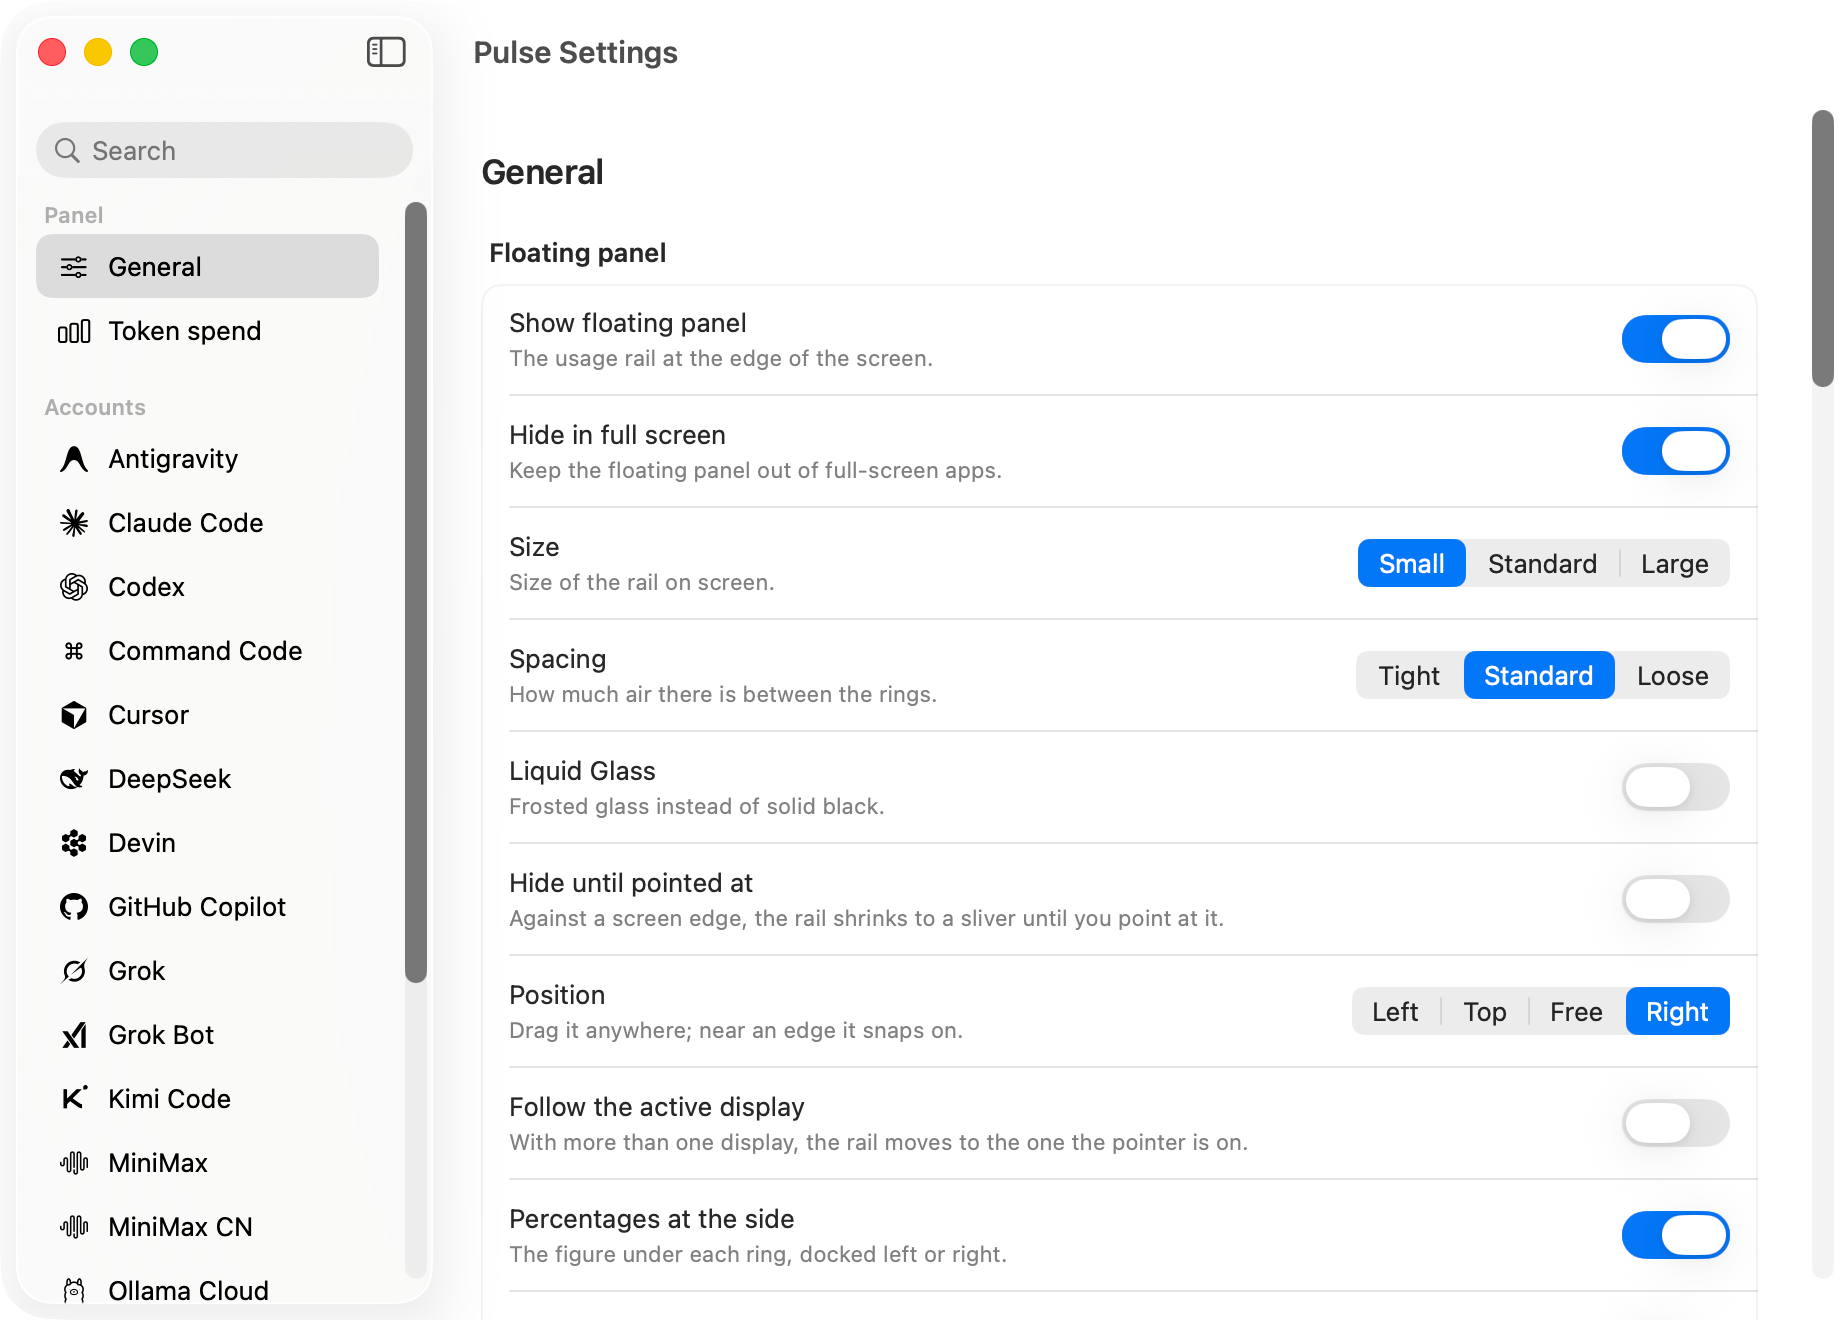Open the Command Code account settings

[x=207, y=651]
